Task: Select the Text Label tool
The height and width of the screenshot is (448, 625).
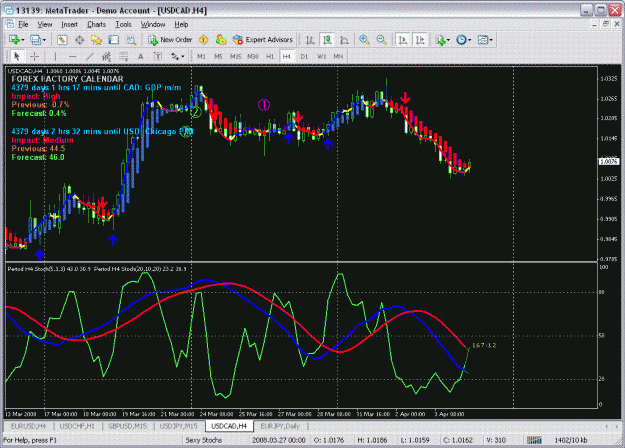Action: [158, 56]
